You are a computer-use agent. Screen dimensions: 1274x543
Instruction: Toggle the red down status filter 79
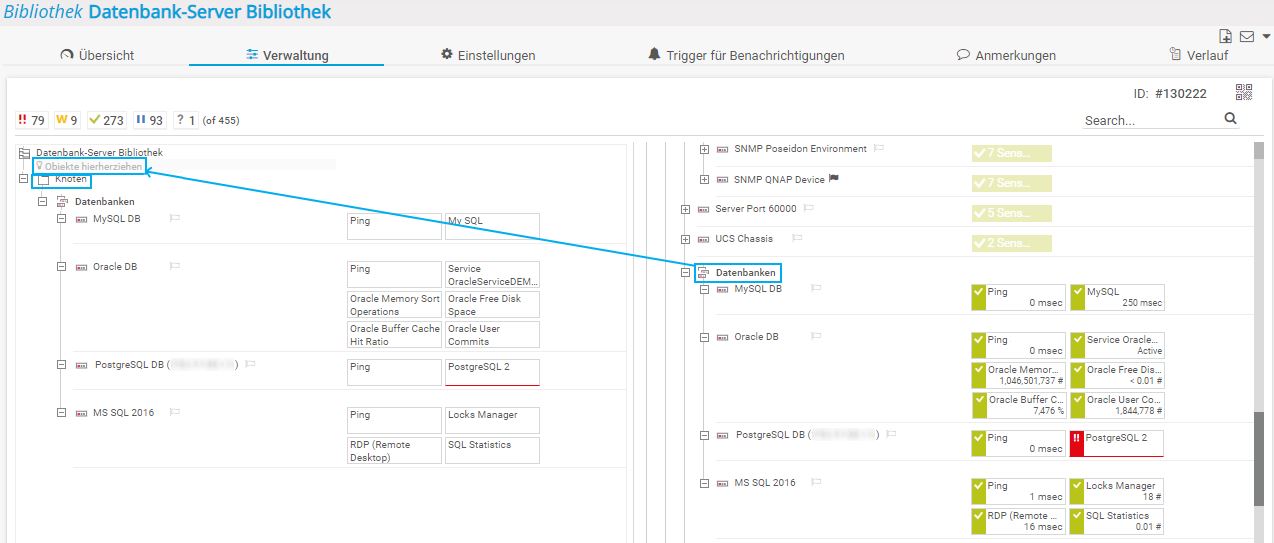[32, 120]
